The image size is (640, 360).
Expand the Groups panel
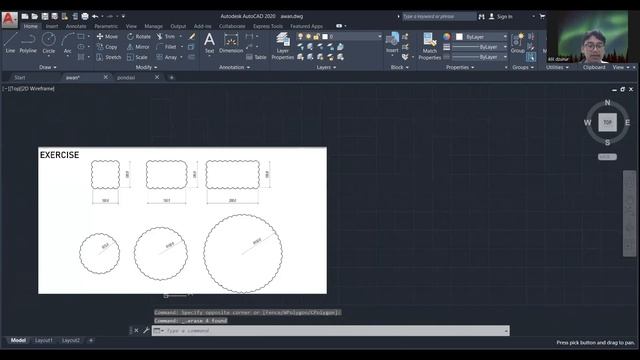coord(523,67)
